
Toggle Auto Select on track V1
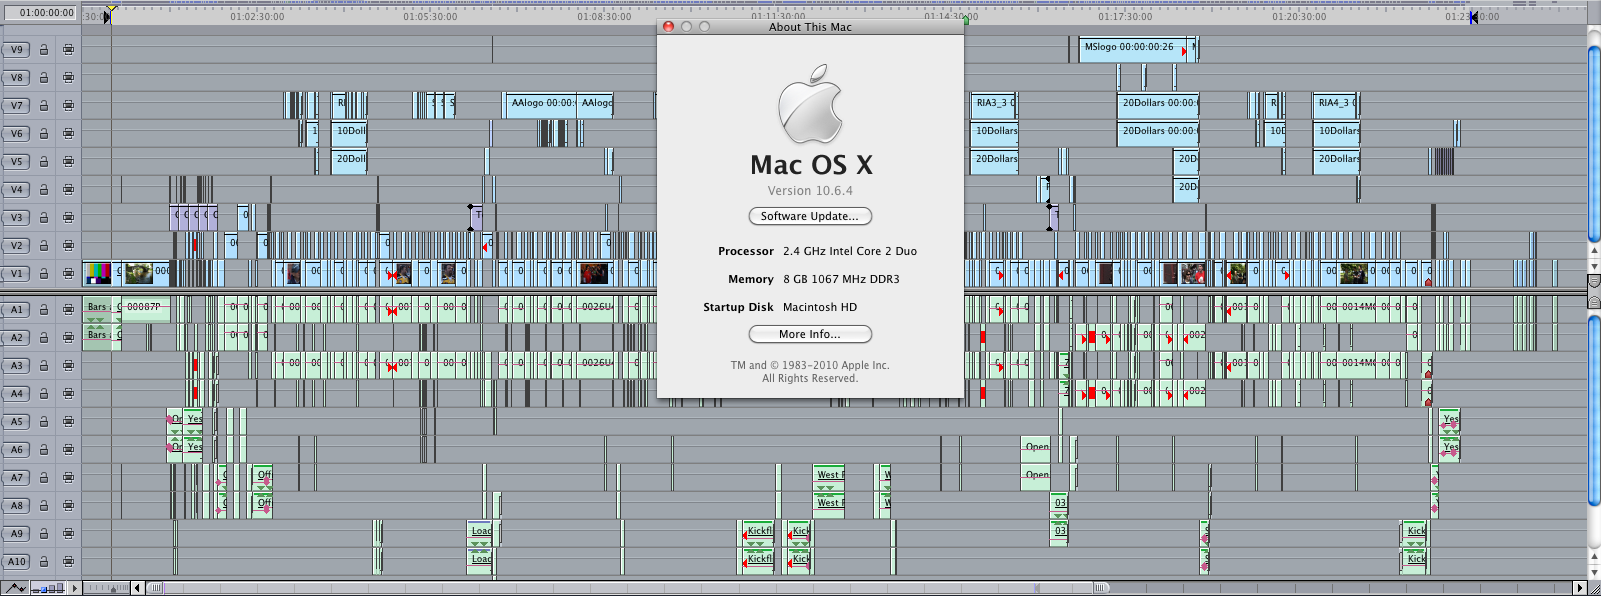point(68,273)
